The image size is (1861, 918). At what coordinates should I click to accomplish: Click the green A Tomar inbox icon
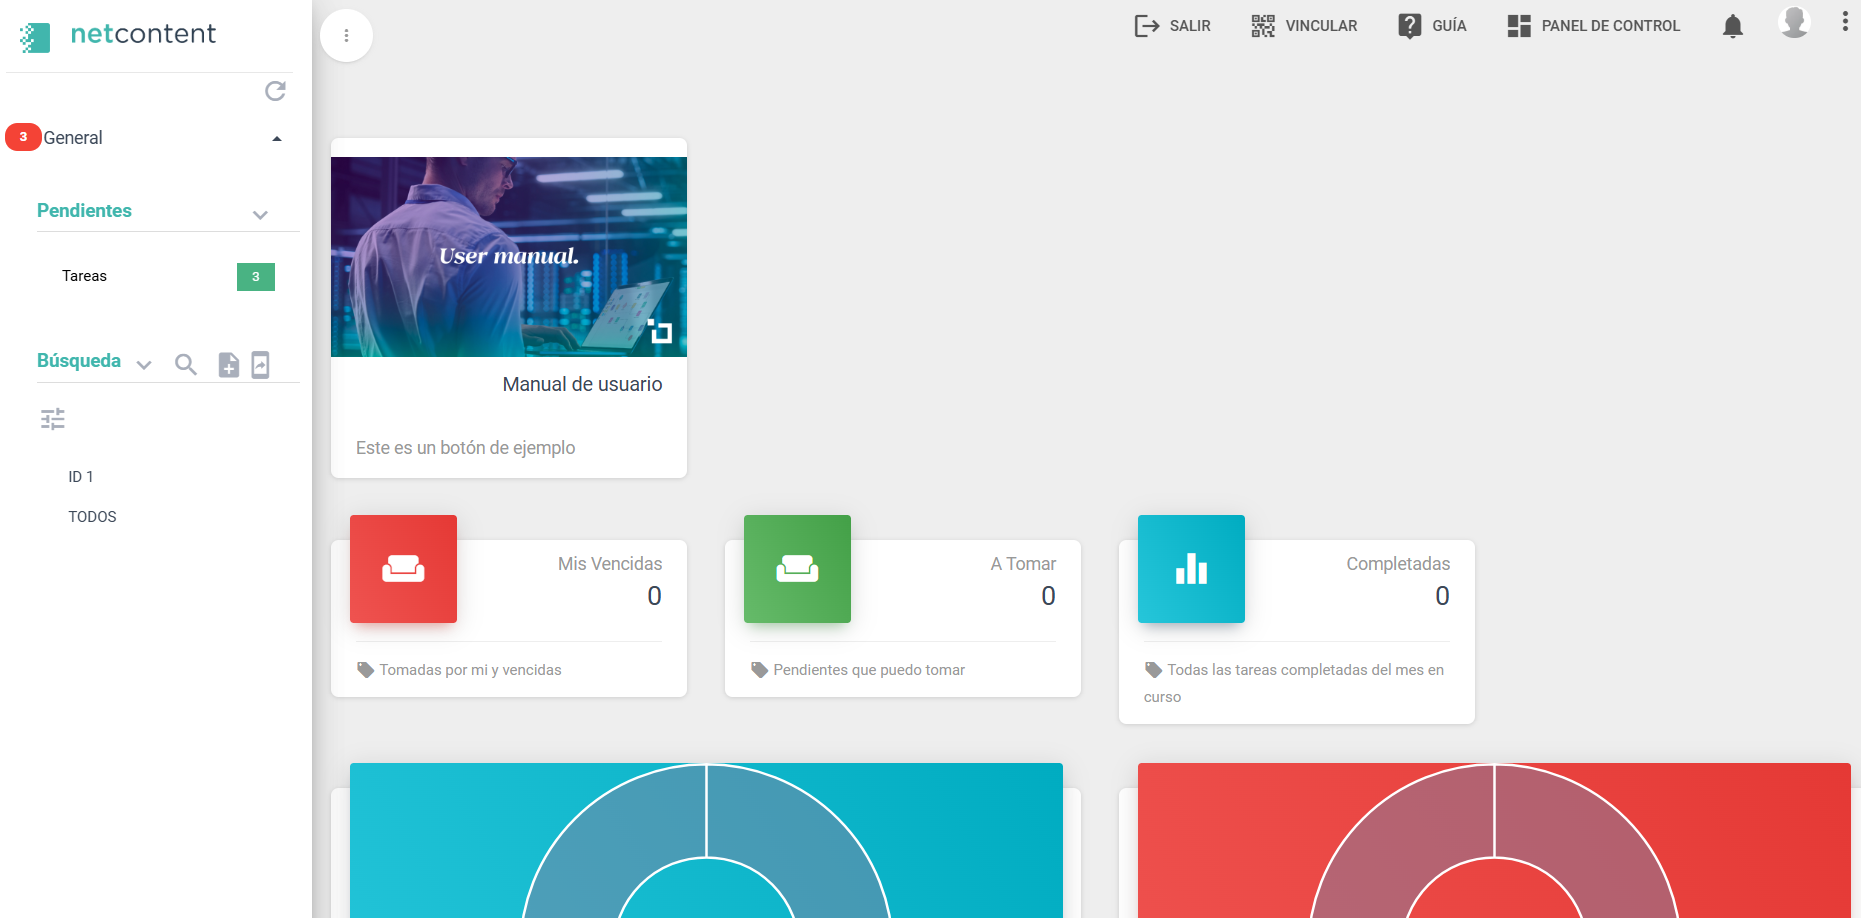(x=797, y=569)
